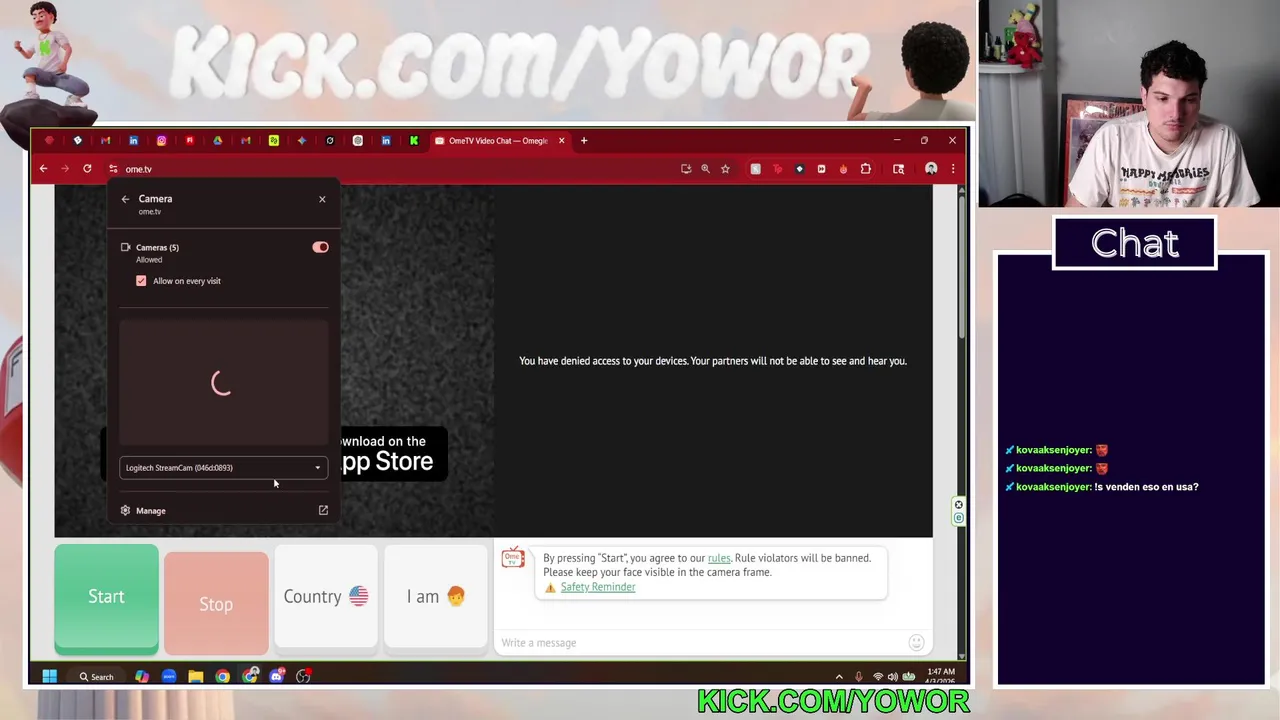The width and height of the screenshot is (1280, 720).
Task: Switch to the Instagram tab
Action: coord(161,141)
